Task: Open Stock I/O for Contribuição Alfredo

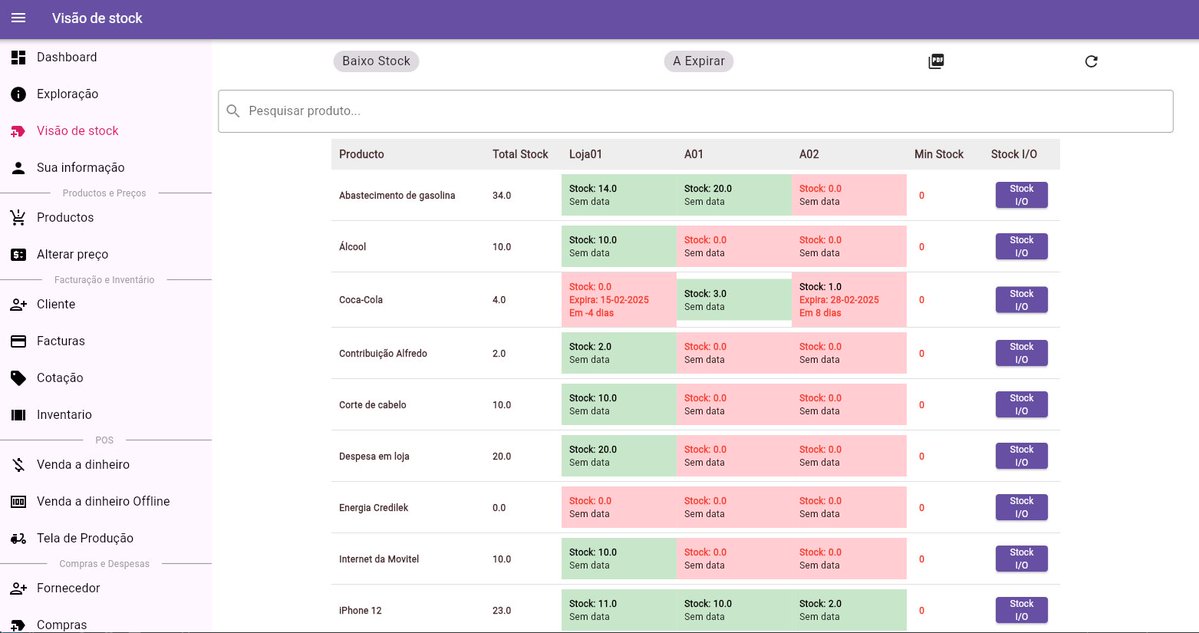Action: point(1022,353)
